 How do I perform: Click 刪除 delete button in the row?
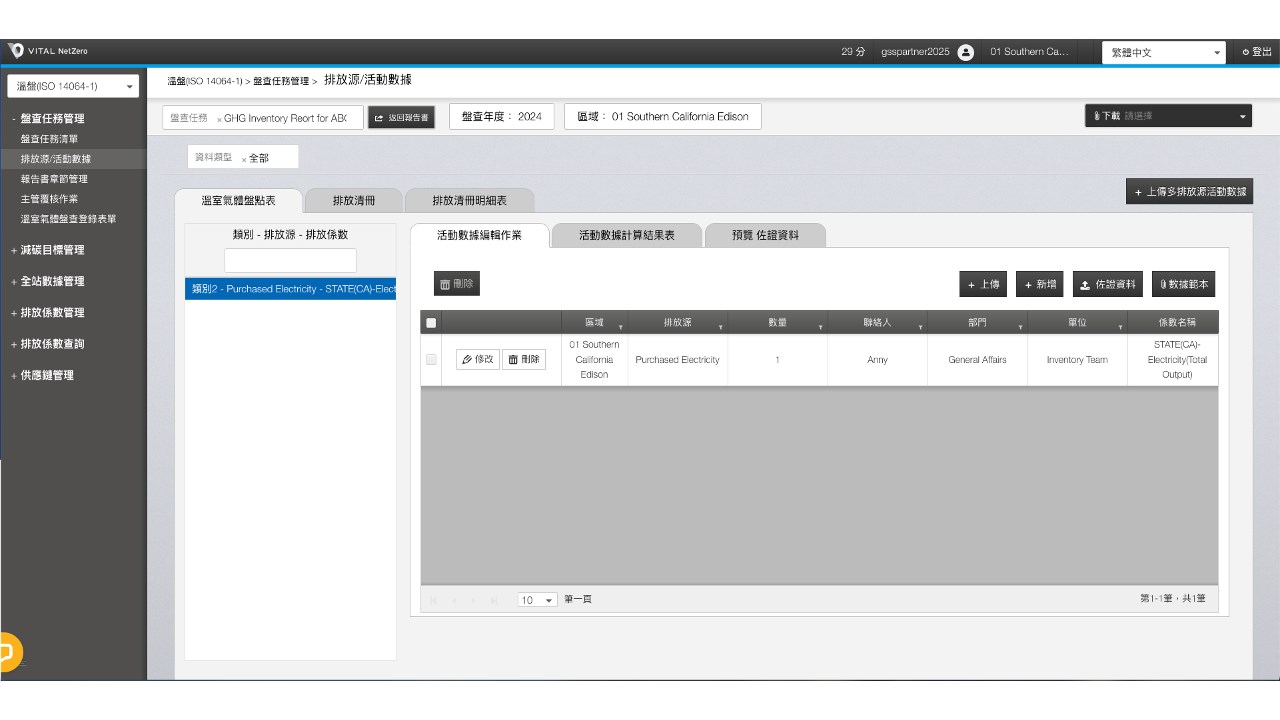(x=524, y=359)
